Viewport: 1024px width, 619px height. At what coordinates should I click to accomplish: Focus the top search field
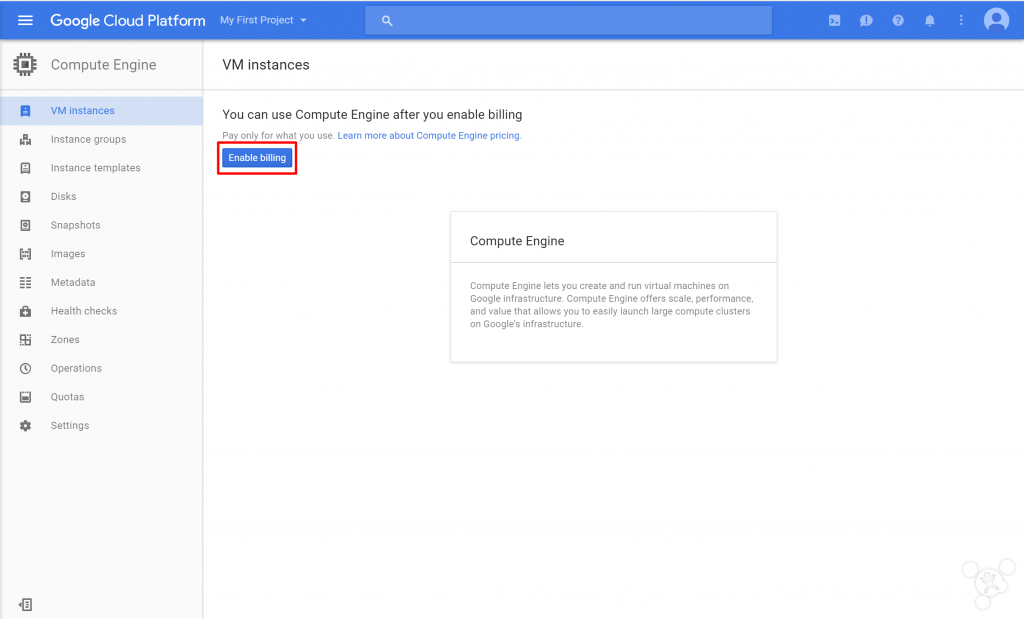click(x=568, y=21)
